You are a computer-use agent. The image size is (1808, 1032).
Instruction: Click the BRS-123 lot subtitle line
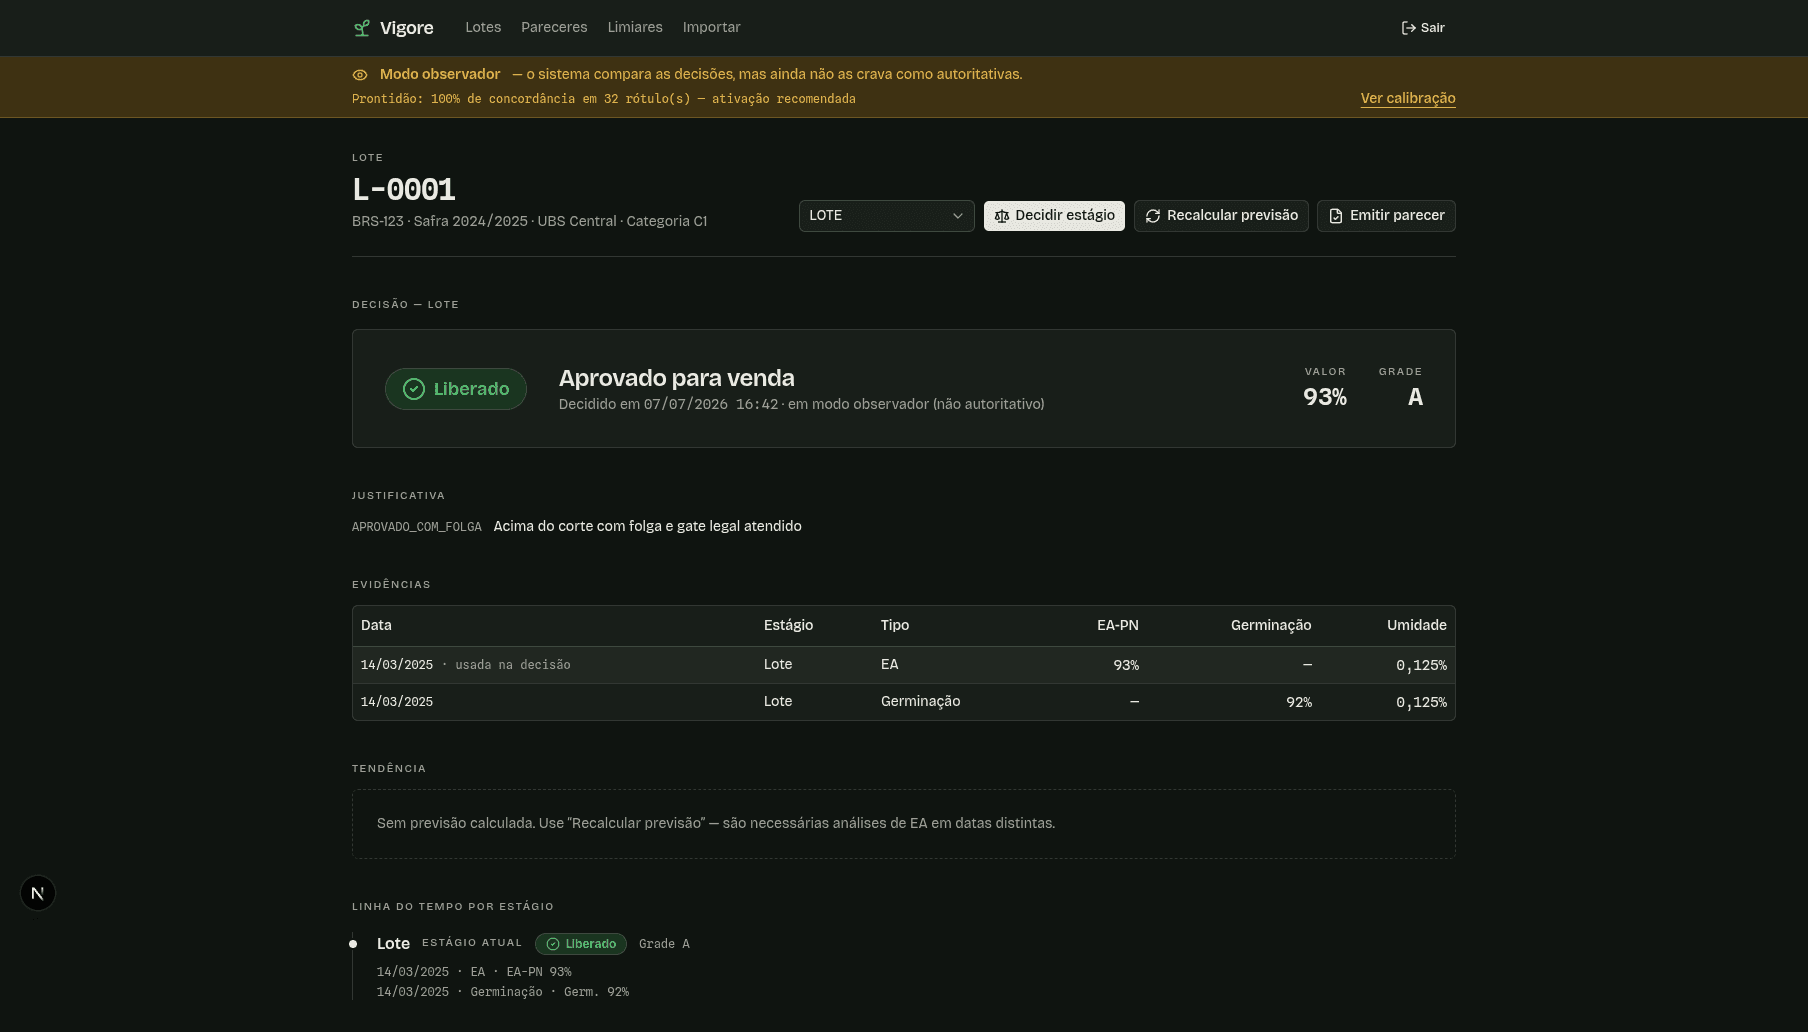(530, 221)
